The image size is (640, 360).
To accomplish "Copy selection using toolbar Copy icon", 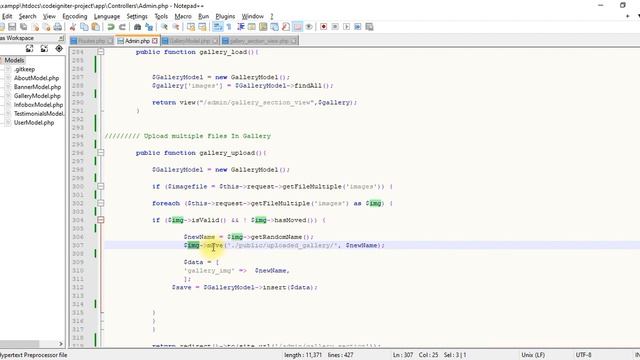I will coord(84,27).
